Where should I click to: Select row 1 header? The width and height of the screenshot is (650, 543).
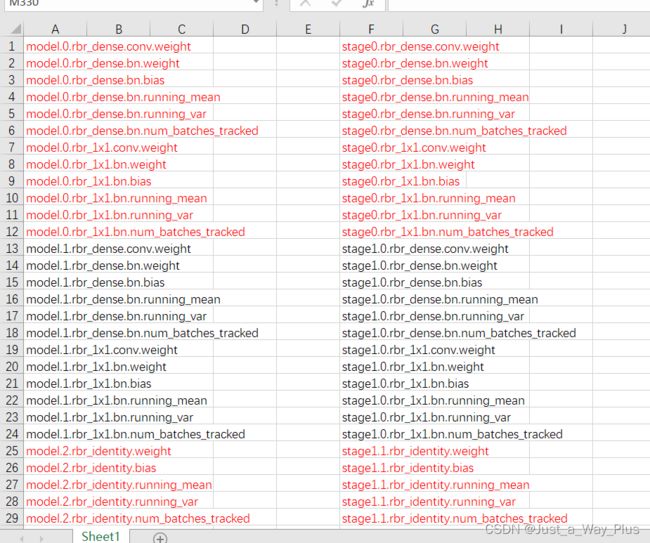(x=12, y=46)
